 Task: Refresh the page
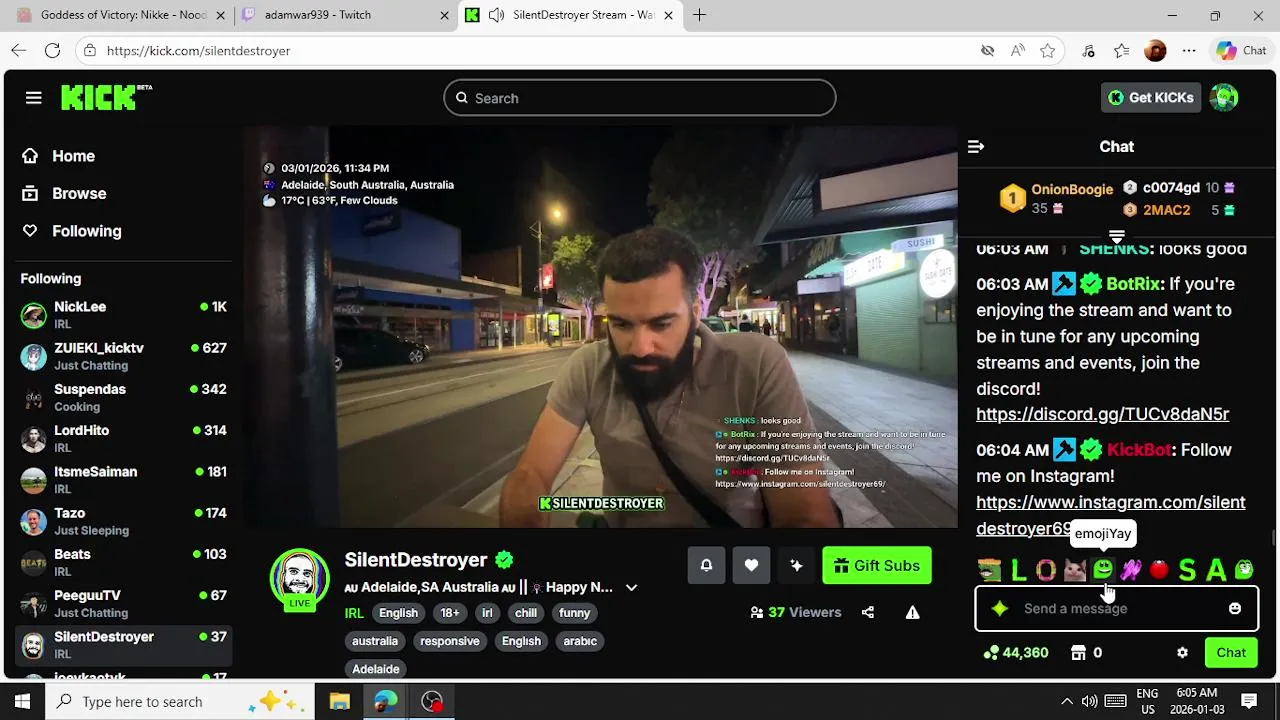[x=53, y=50]
